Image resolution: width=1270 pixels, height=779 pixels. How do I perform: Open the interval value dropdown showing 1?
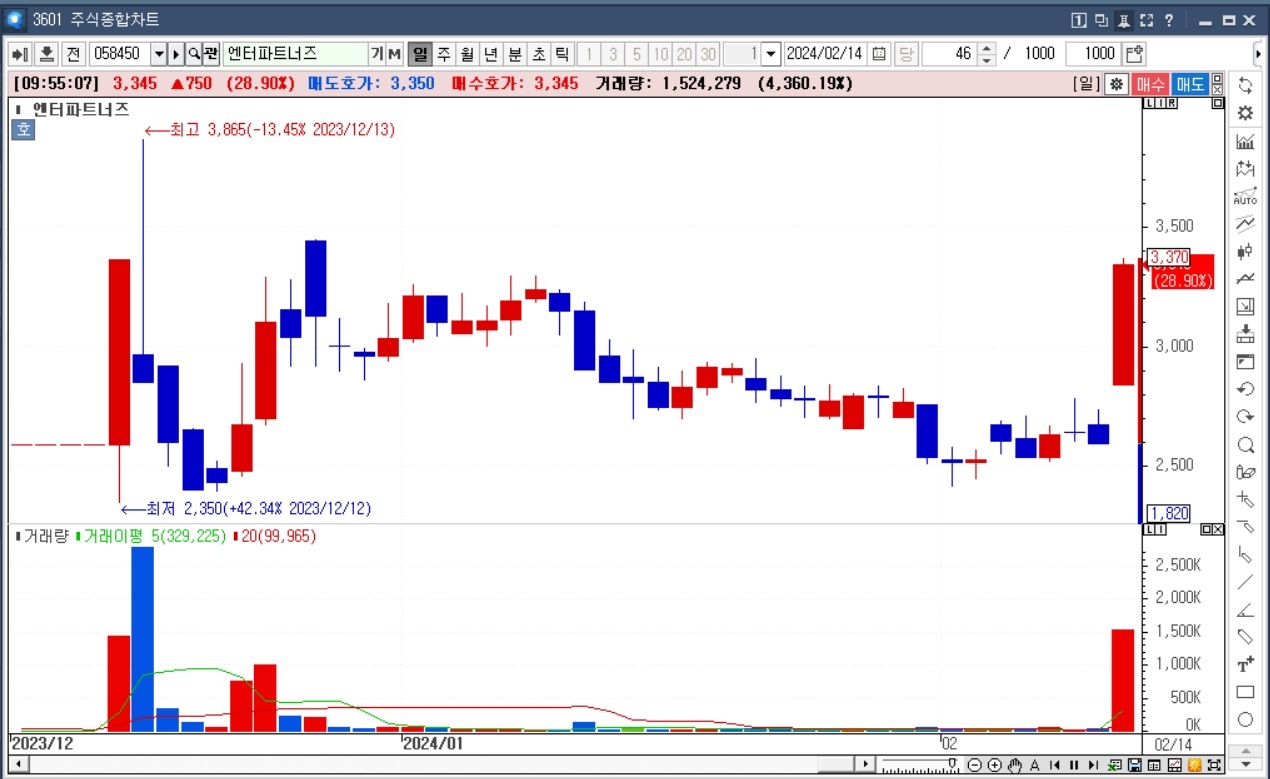(x=771, y=53)
